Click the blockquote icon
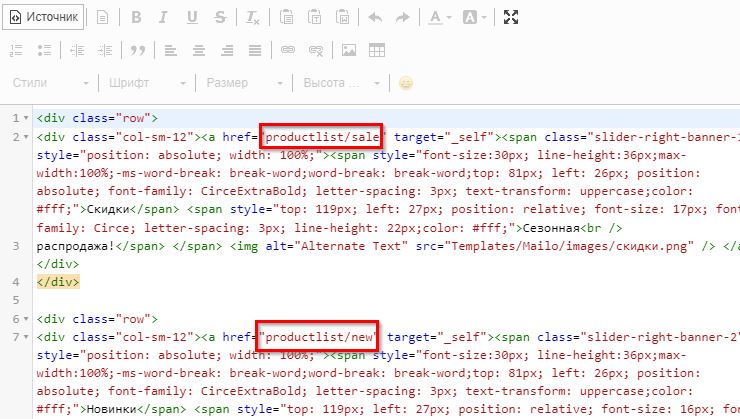This screenshot has width=740, height=419. [x=138, y=50]
